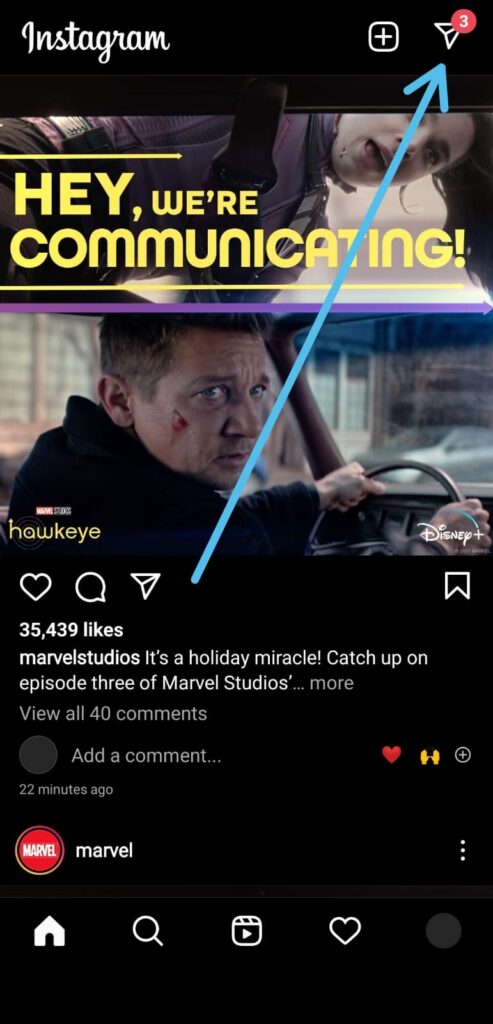Open the Reels tab
The image size is (493, 1024).
pos(247,930)
